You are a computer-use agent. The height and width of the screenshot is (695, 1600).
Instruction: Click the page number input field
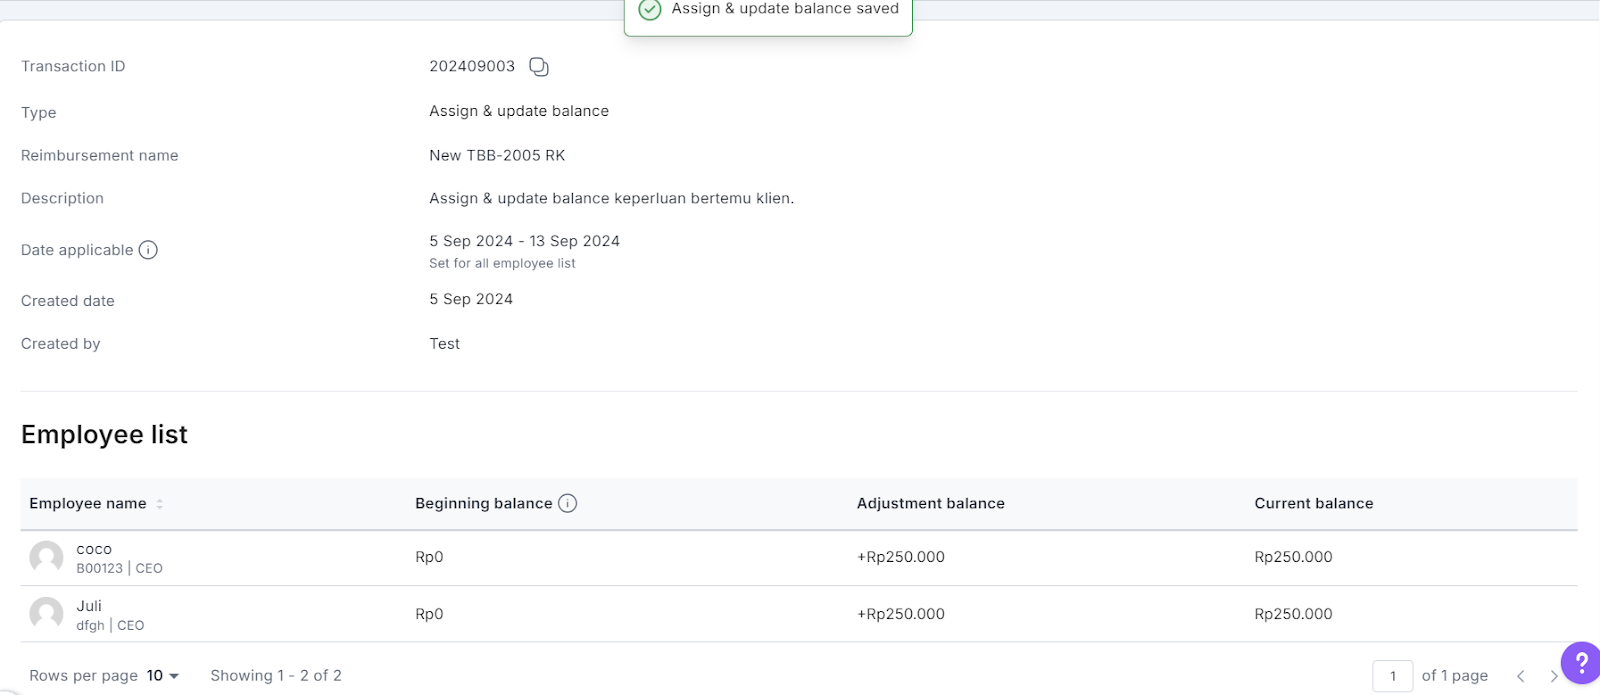(1392, 676)
